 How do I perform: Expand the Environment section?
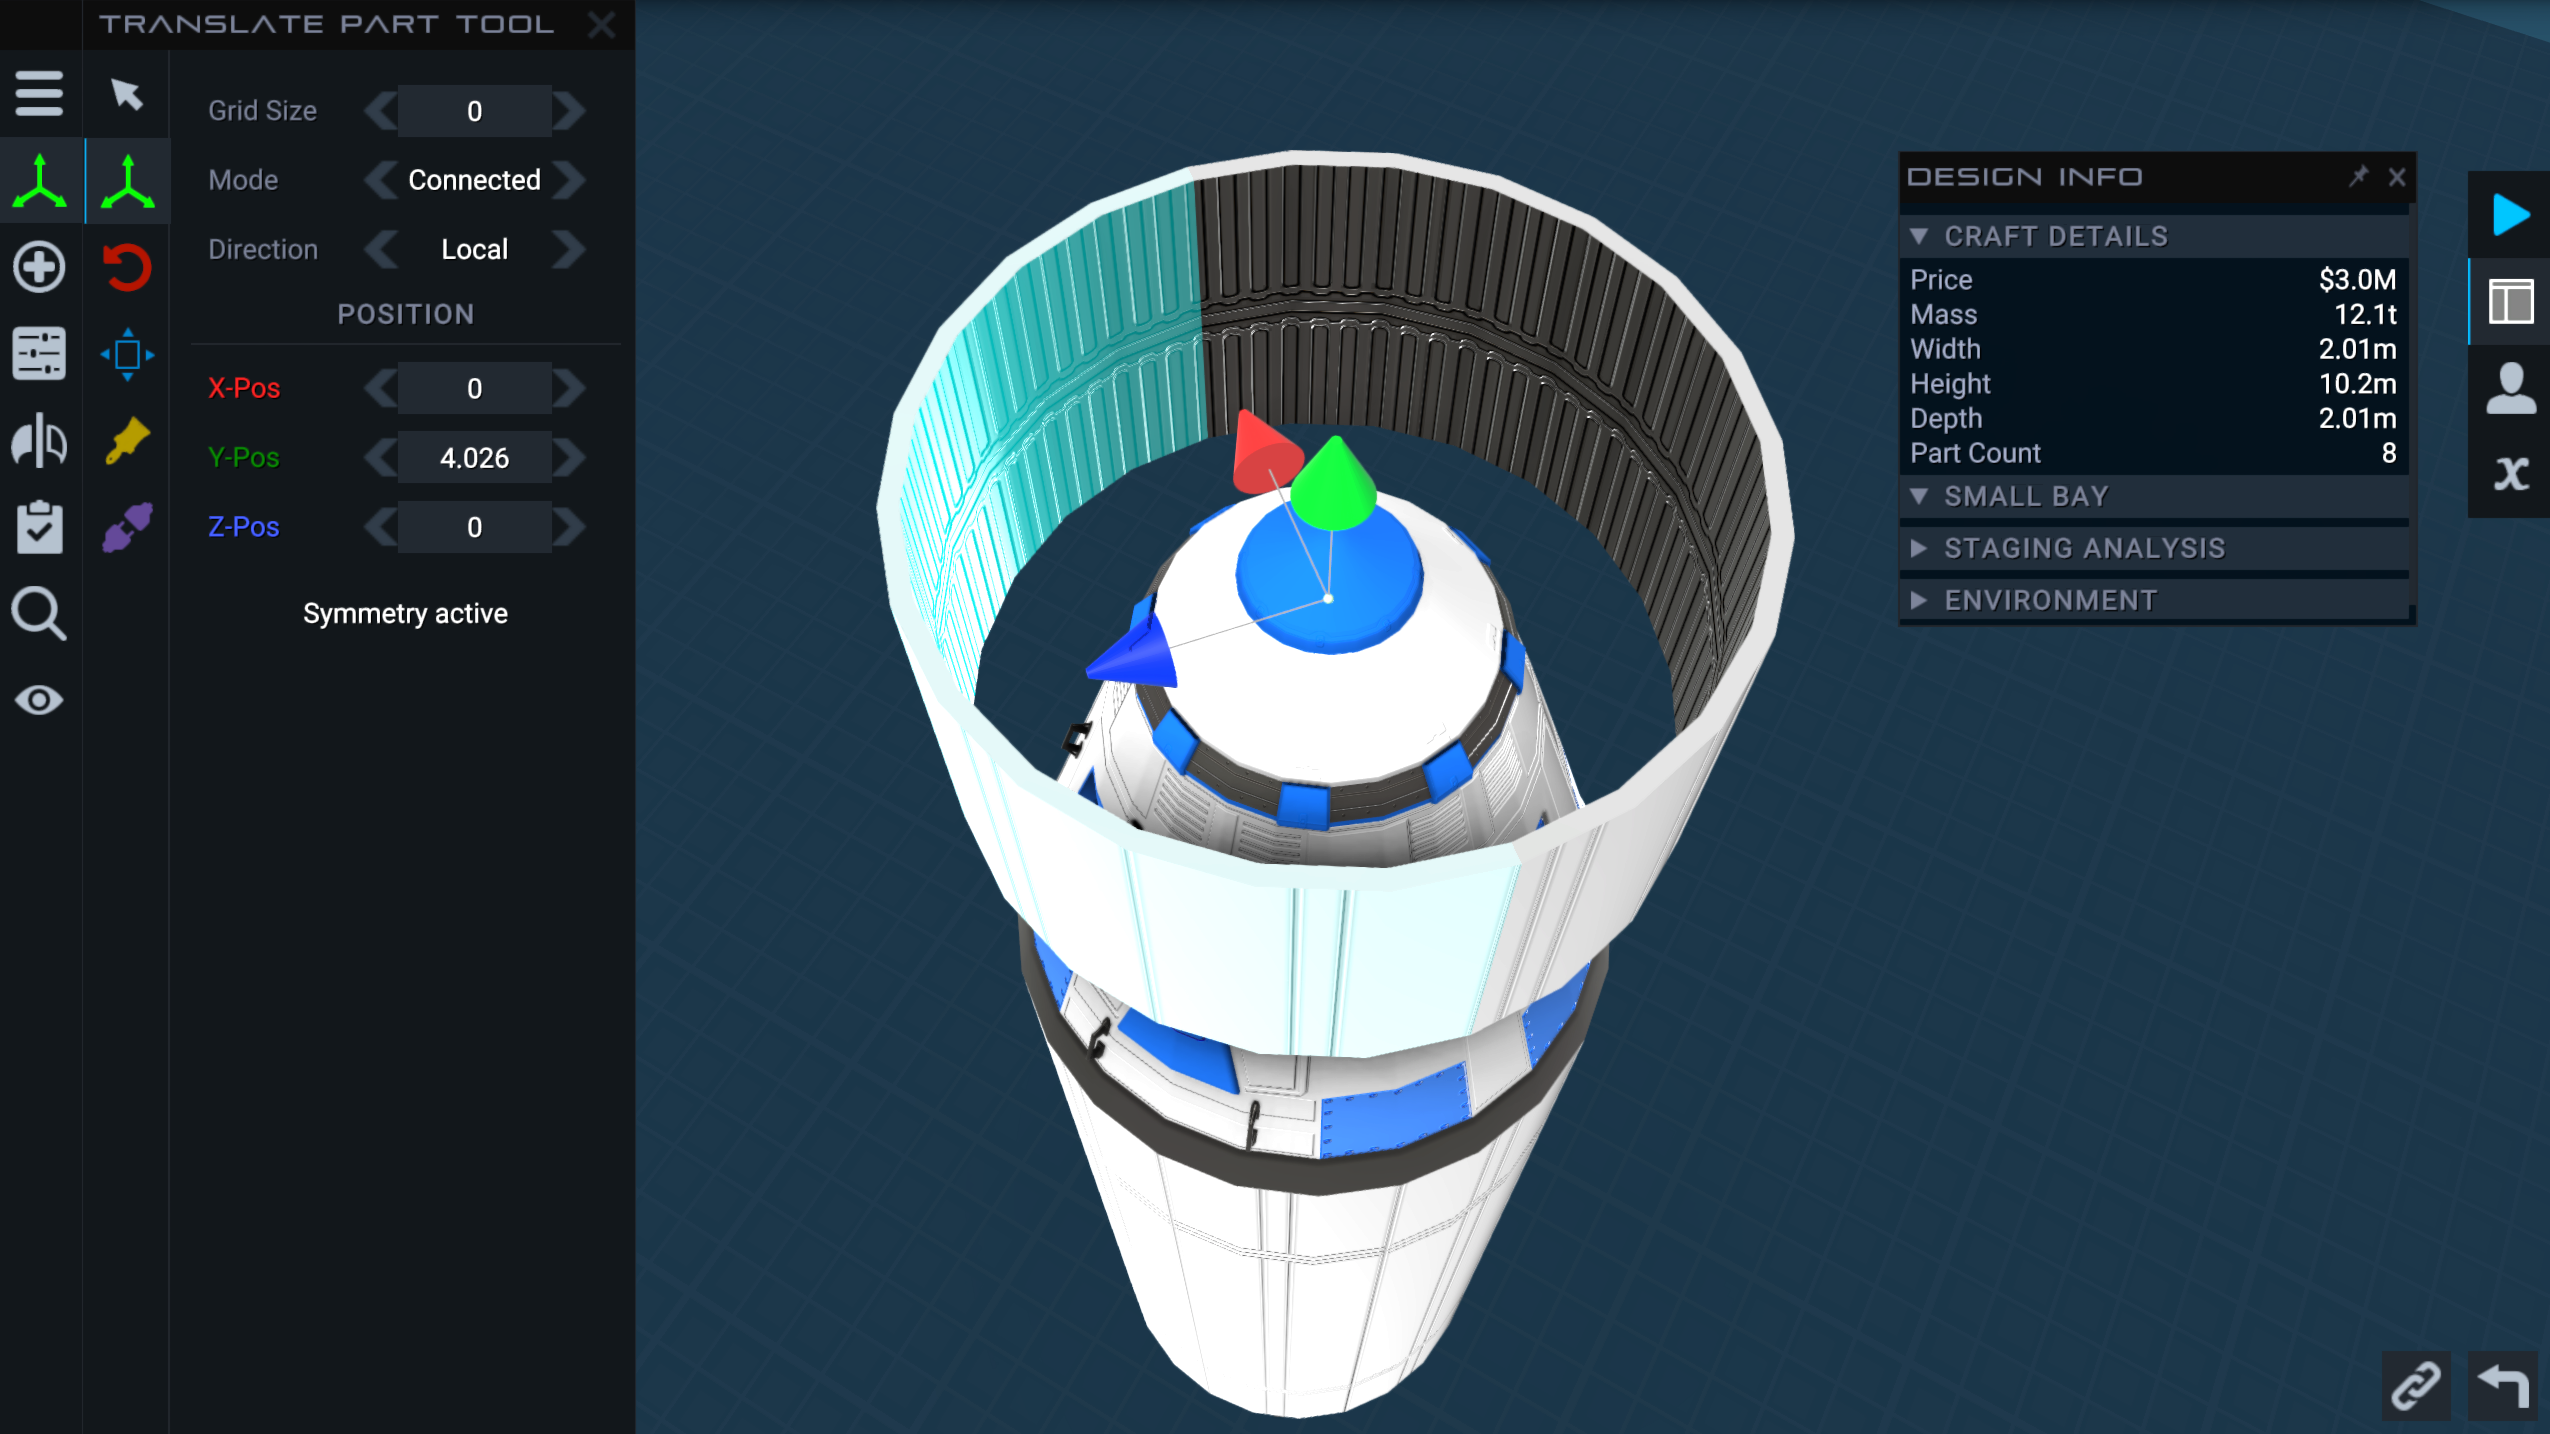(x=2049, y=600)
